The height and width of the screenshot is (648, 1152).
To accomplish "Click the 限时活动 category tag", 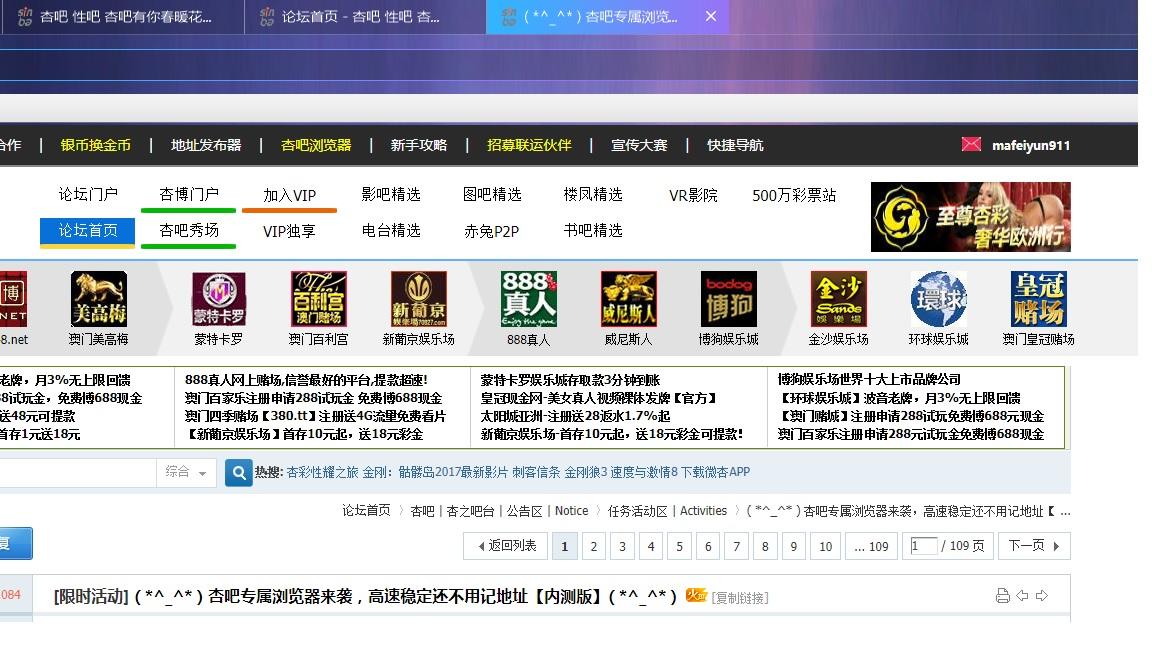I will (91, 596).
